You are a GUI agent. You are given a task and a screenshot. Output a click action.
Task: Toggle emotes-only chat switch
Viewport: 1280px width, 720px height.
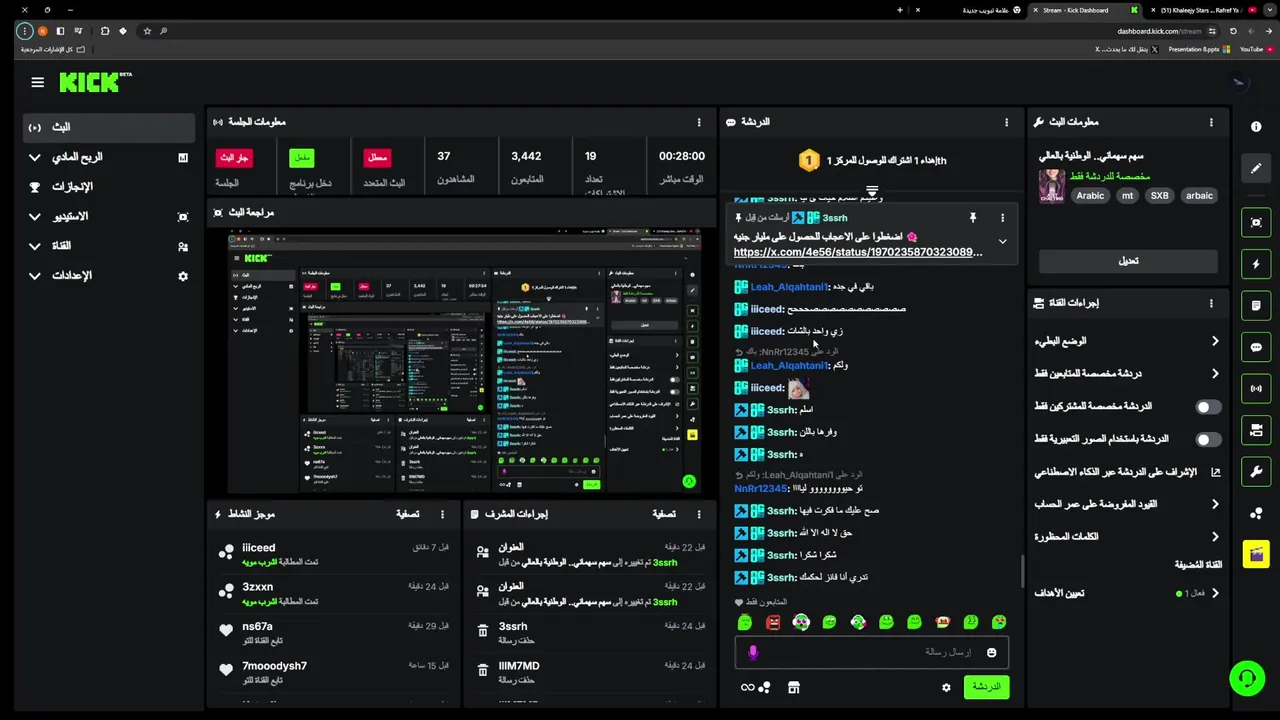pos(1208,439)
